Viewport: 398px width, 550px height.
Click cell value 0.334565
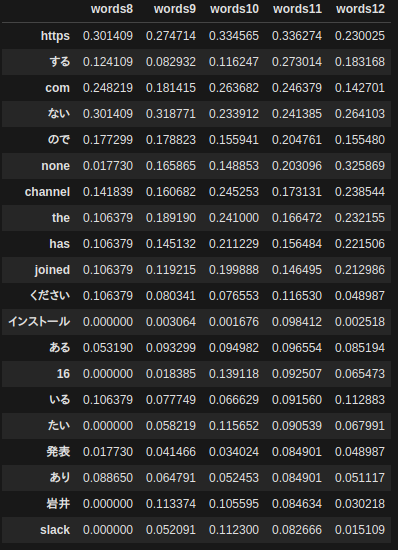(234, 36)
